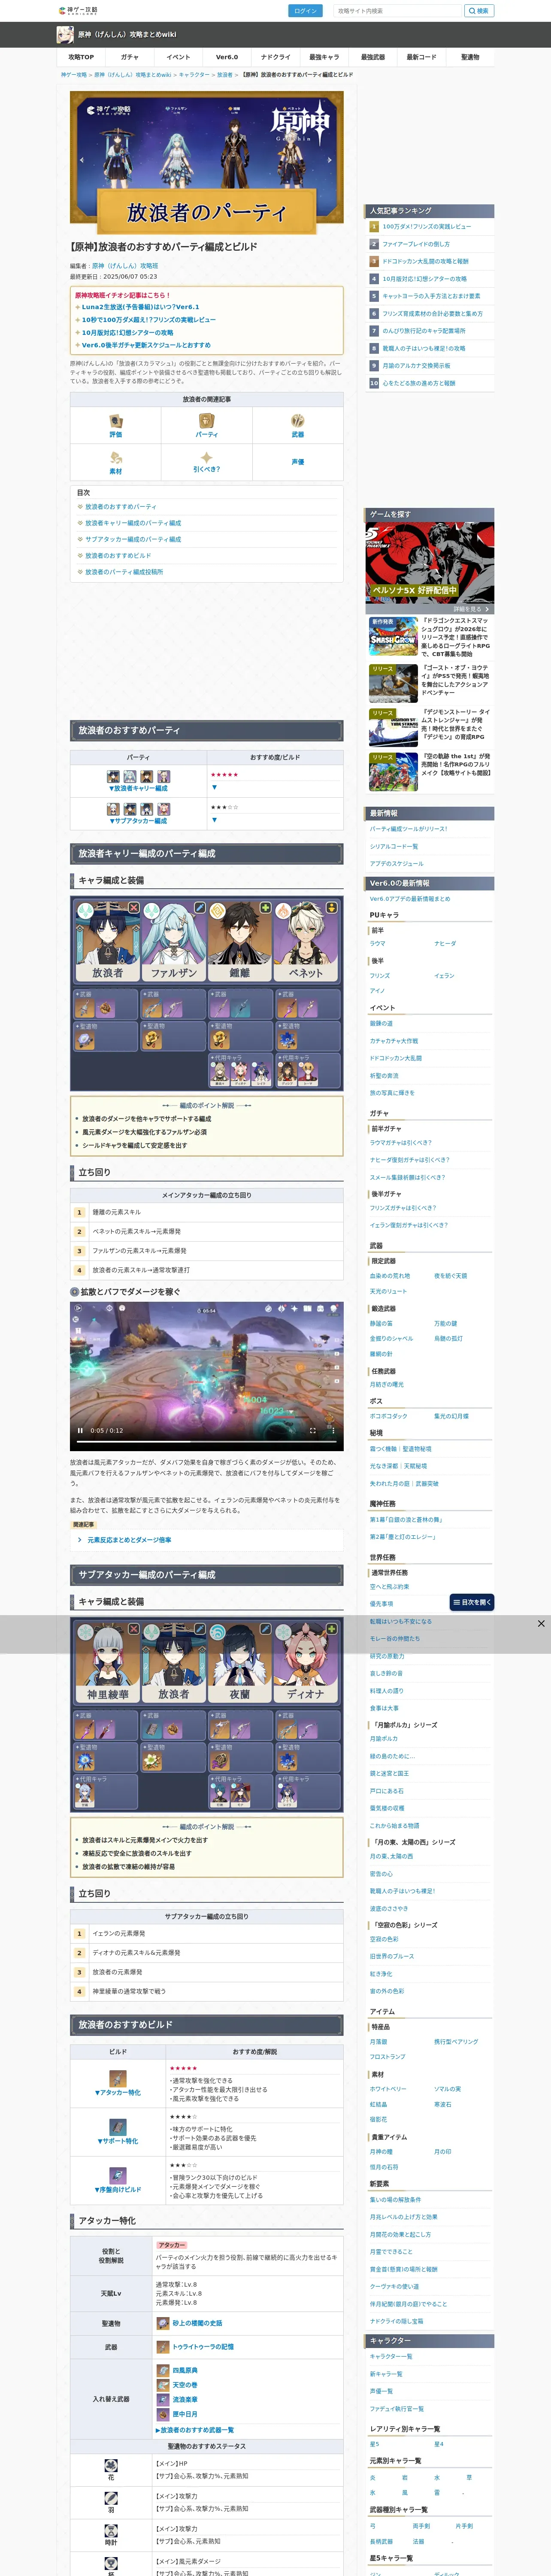Open the イベント nav tab
The image size is (551, 2576).
178,57
